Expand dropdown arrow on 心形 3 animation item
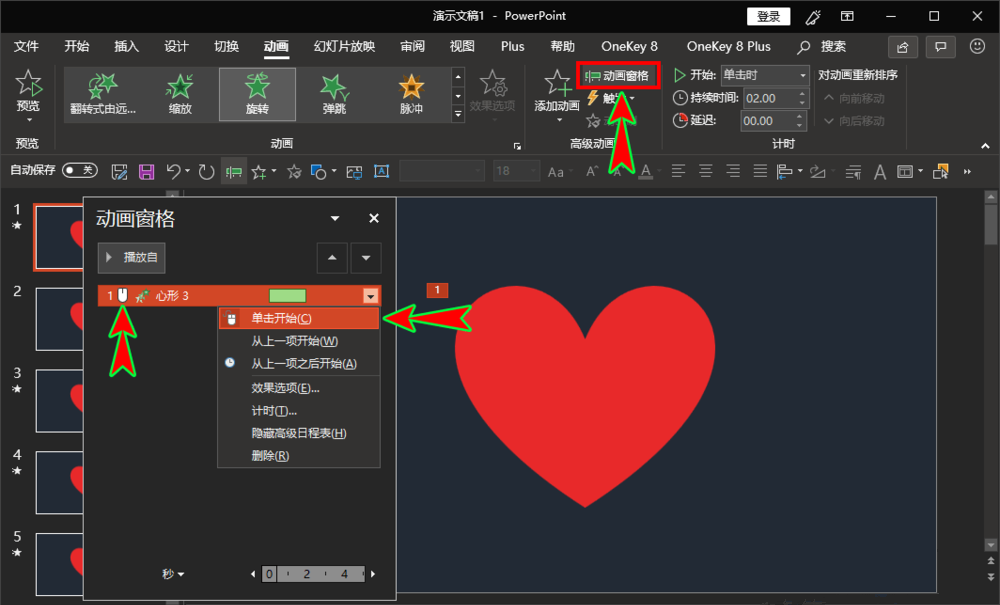This screenshot has width=1000, height=605. click(x=371, y=296)
